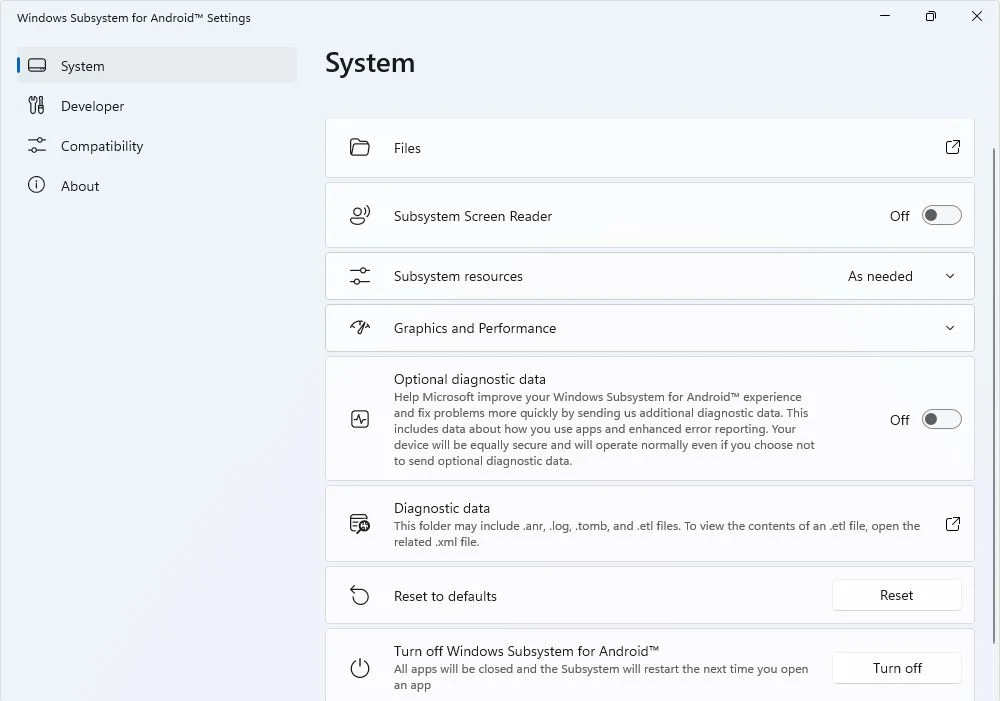Open the About section
The height and width of the screenshot is (701, 1000).
157,186
